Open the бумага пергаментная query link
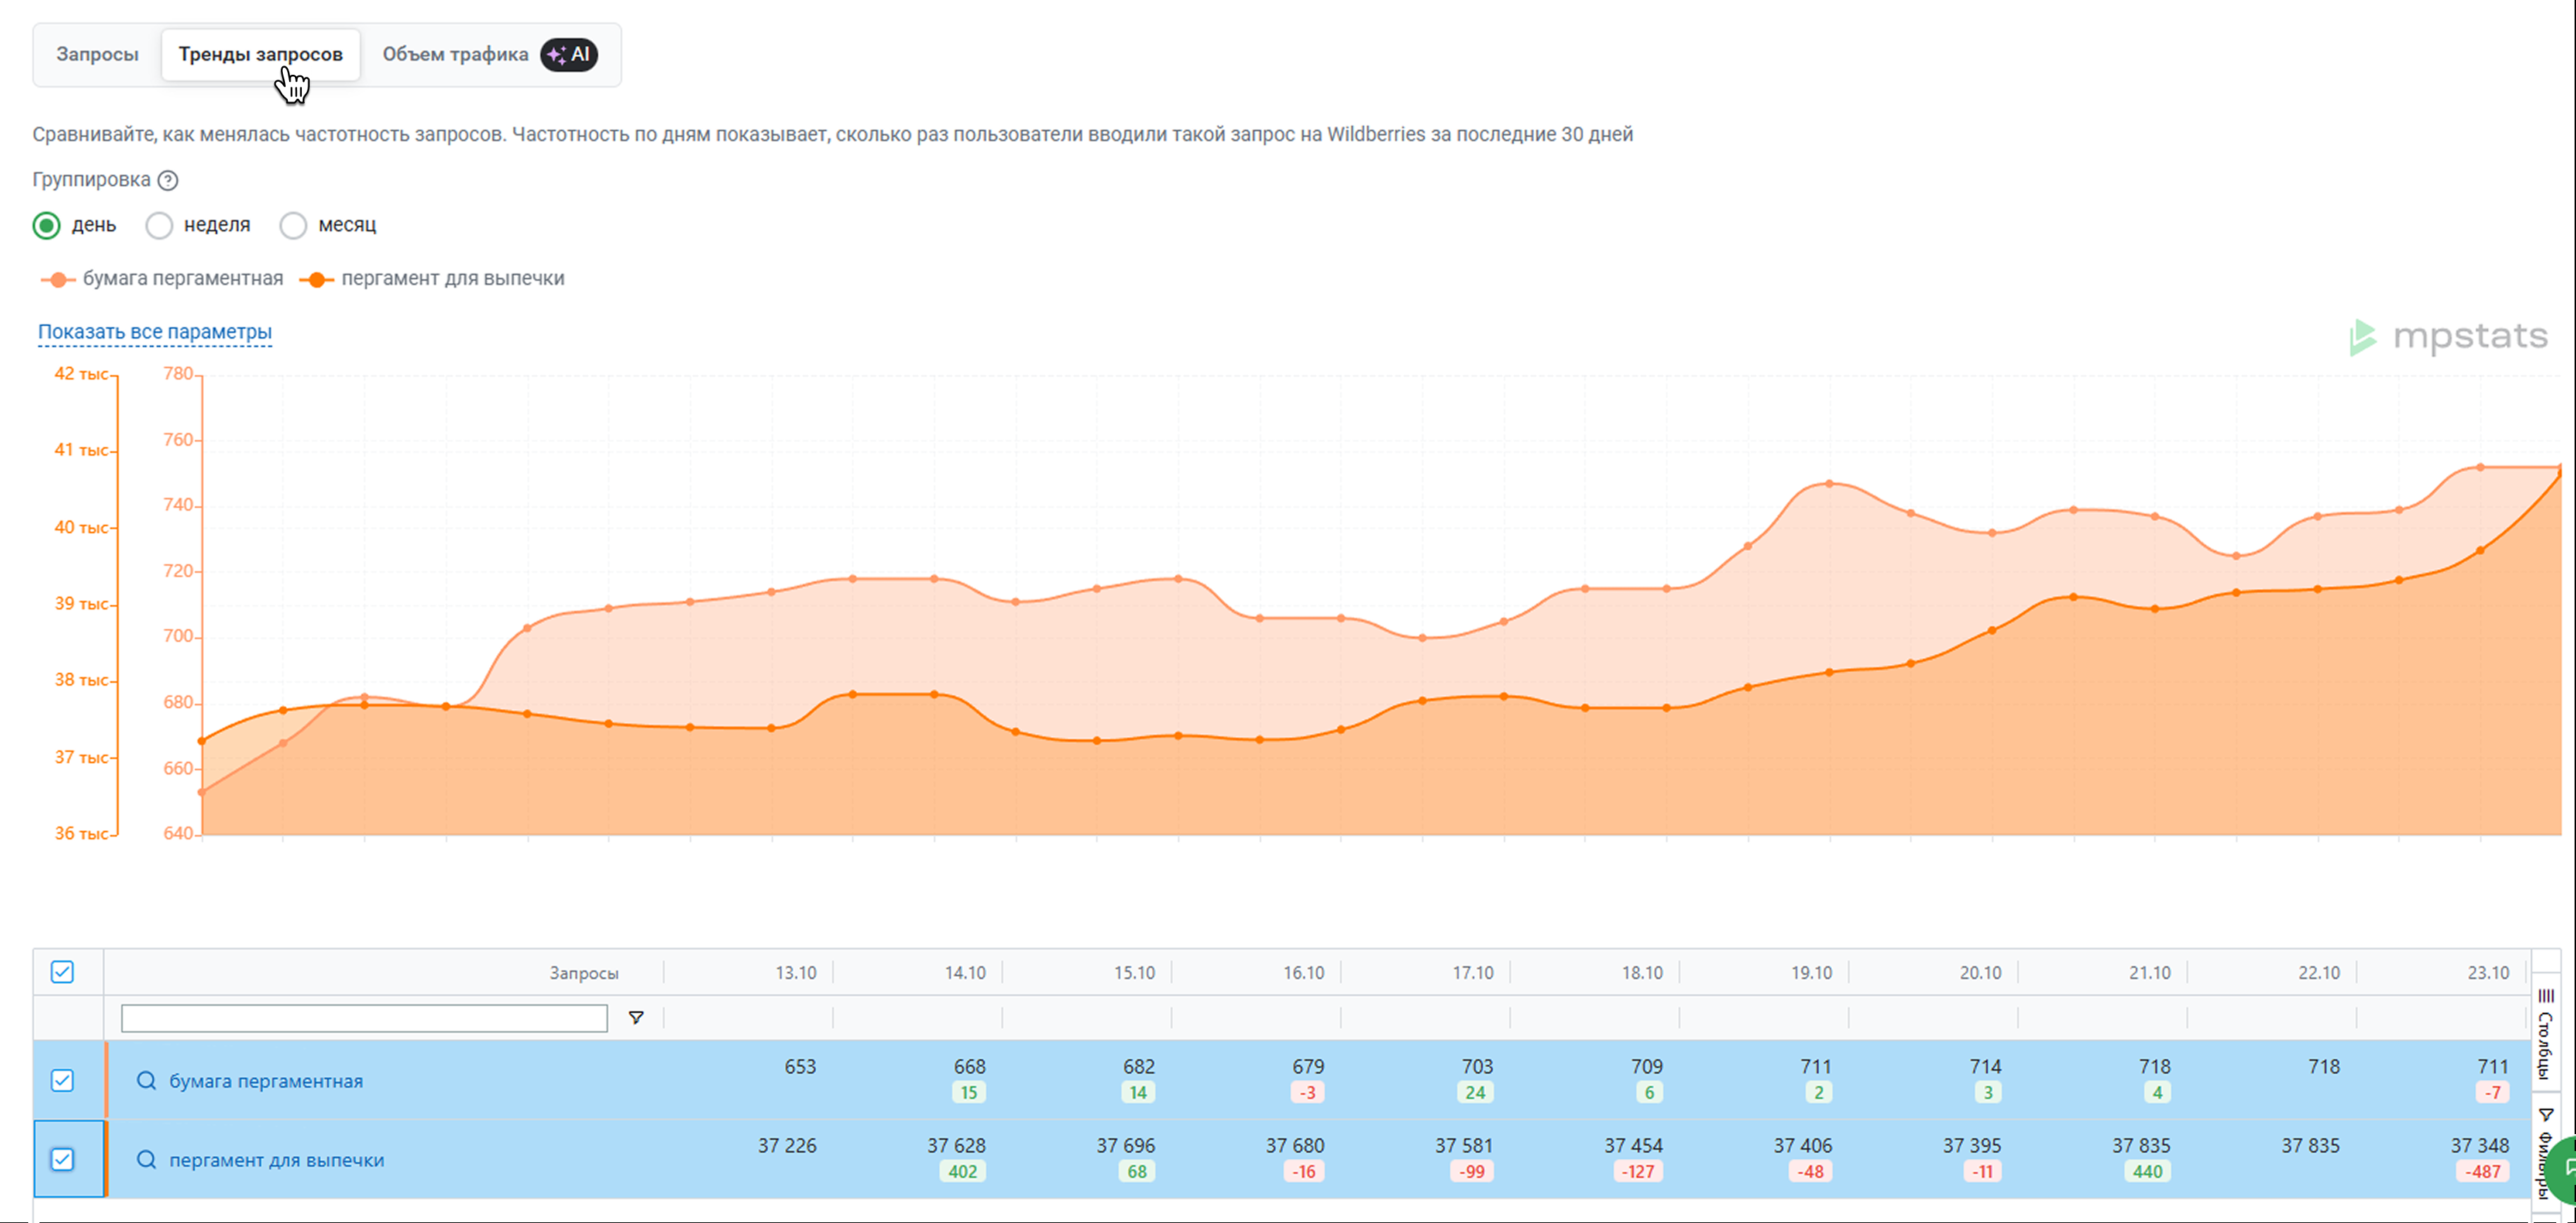 pyautogui.click(x=266, y=1081)
